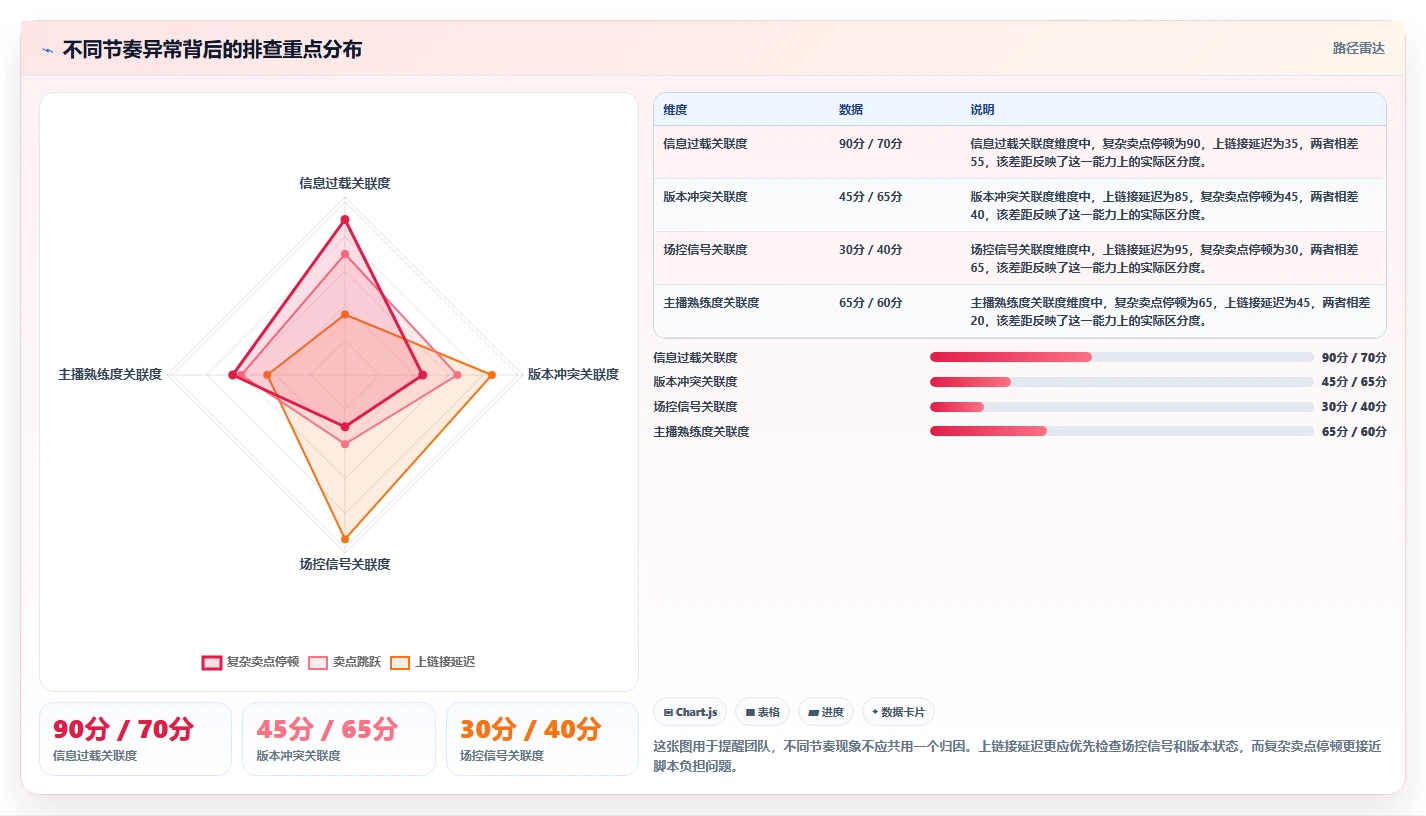
Task: Click the description starting 场控信号关联度维度中
Action: click(1164, 258)
